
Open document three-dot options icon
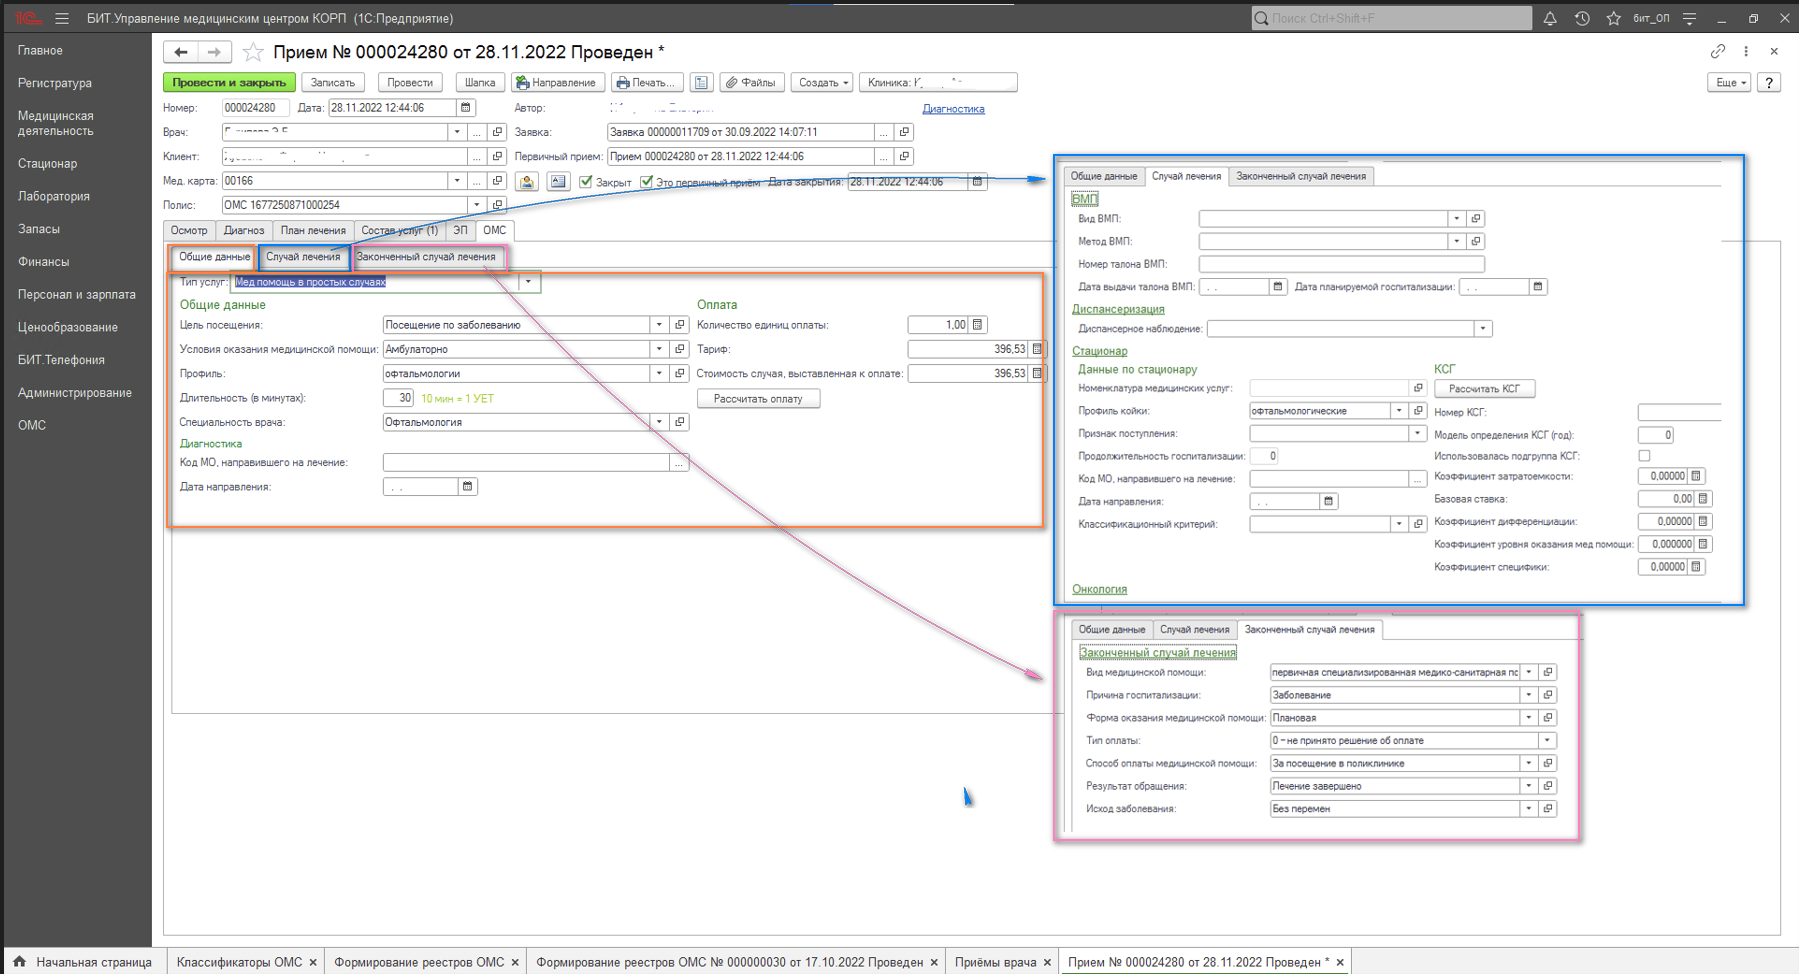click(x=1746, y=51)
